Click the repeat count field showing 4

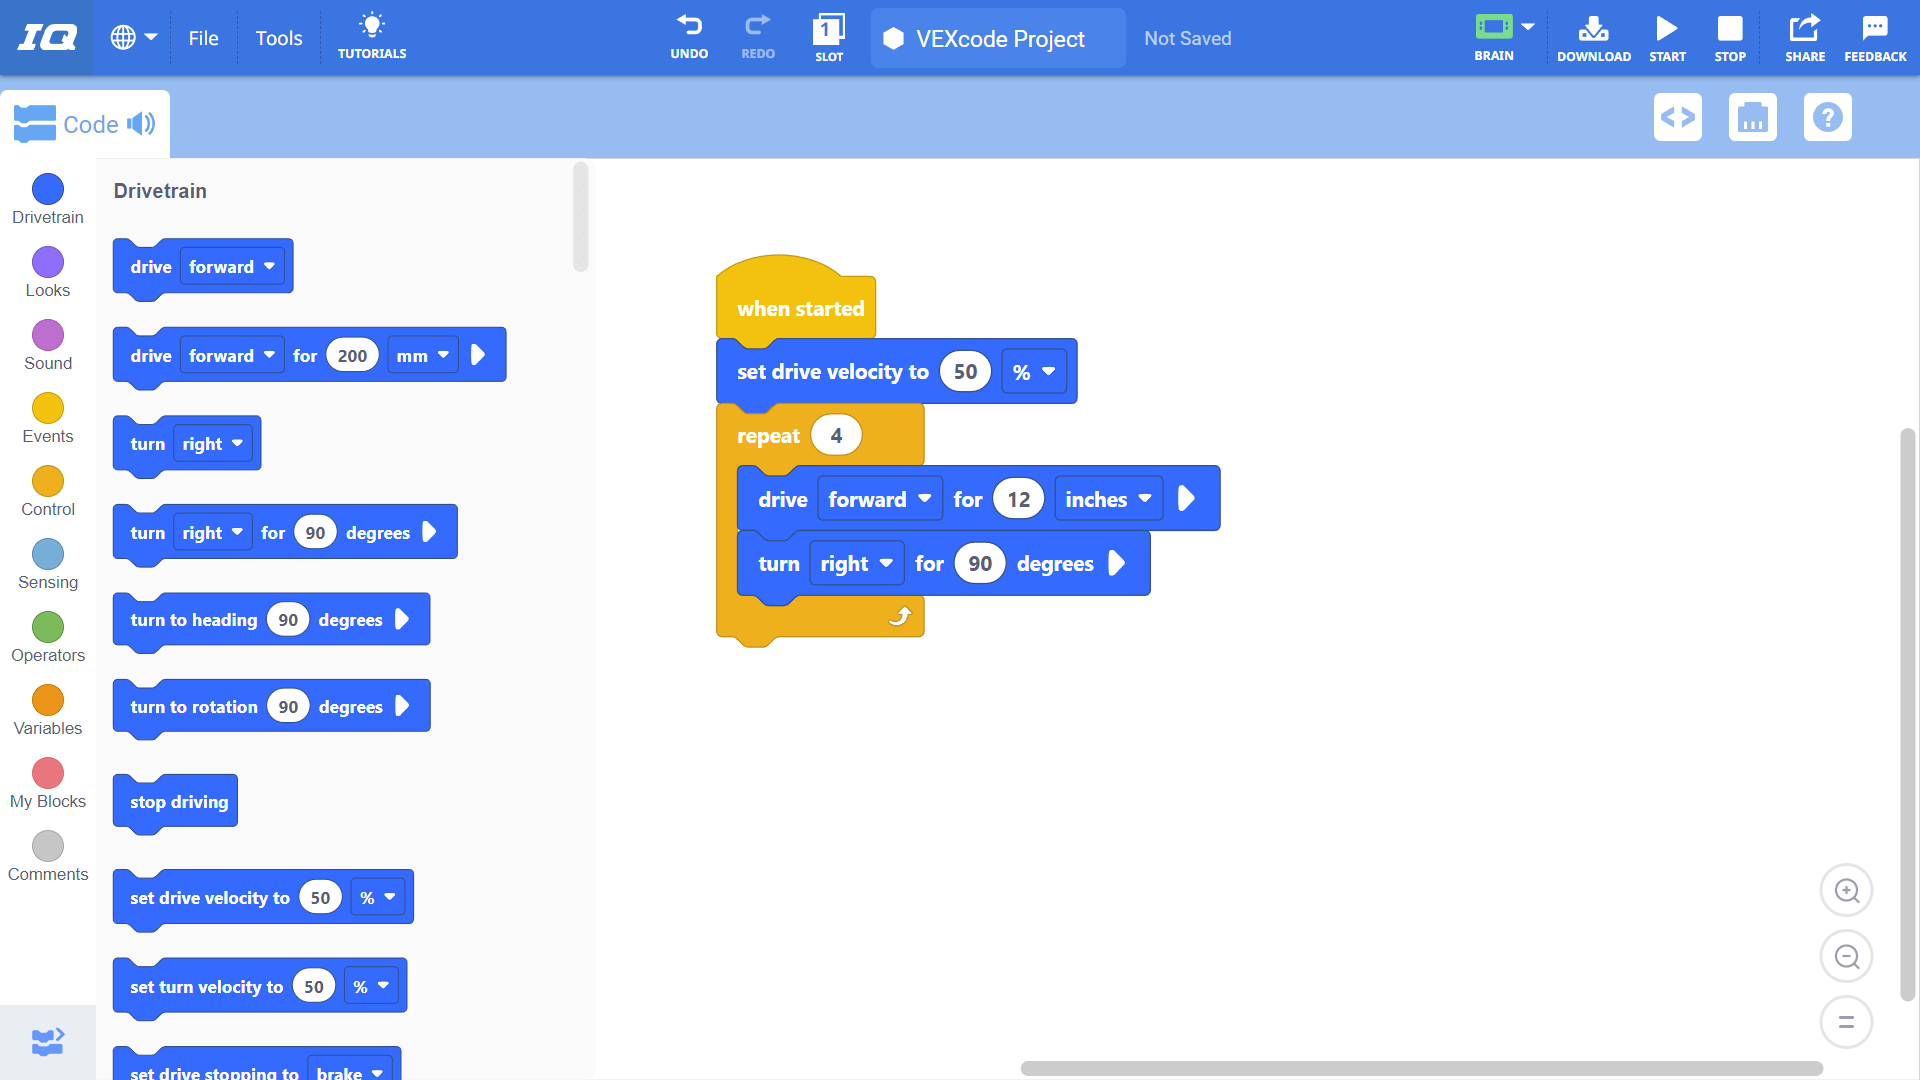point(836,436)
